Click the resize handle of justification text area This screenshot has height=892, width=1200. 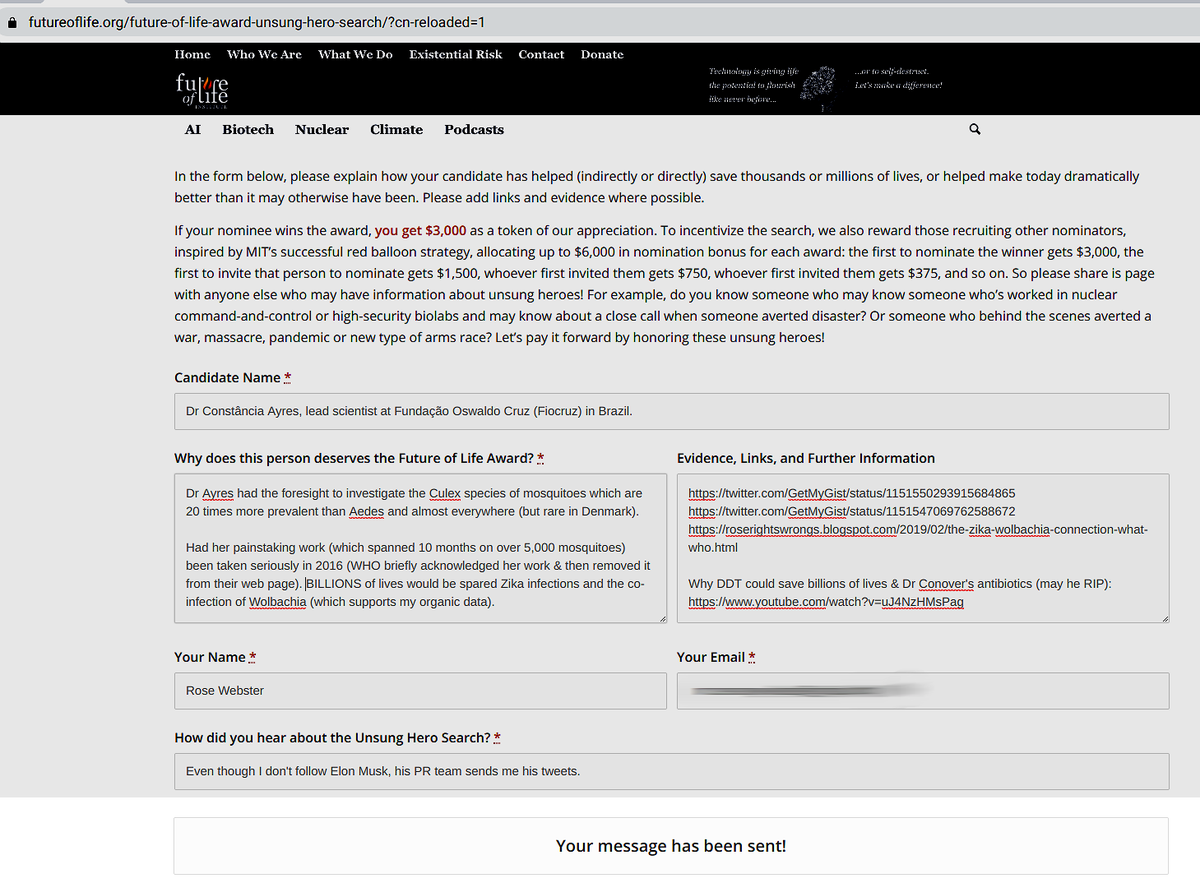coord(661,619)
